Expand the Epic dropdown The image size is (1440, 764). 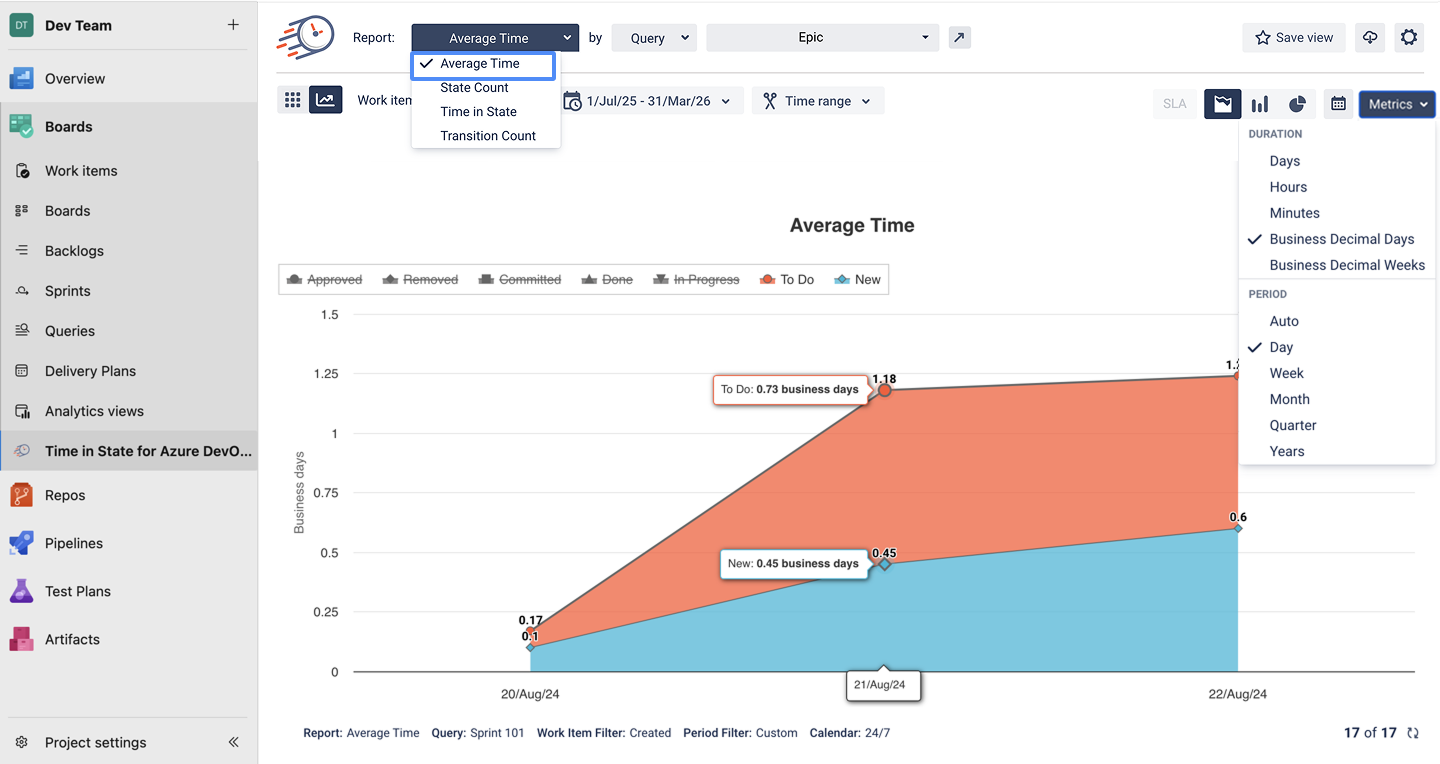[822, 38]
